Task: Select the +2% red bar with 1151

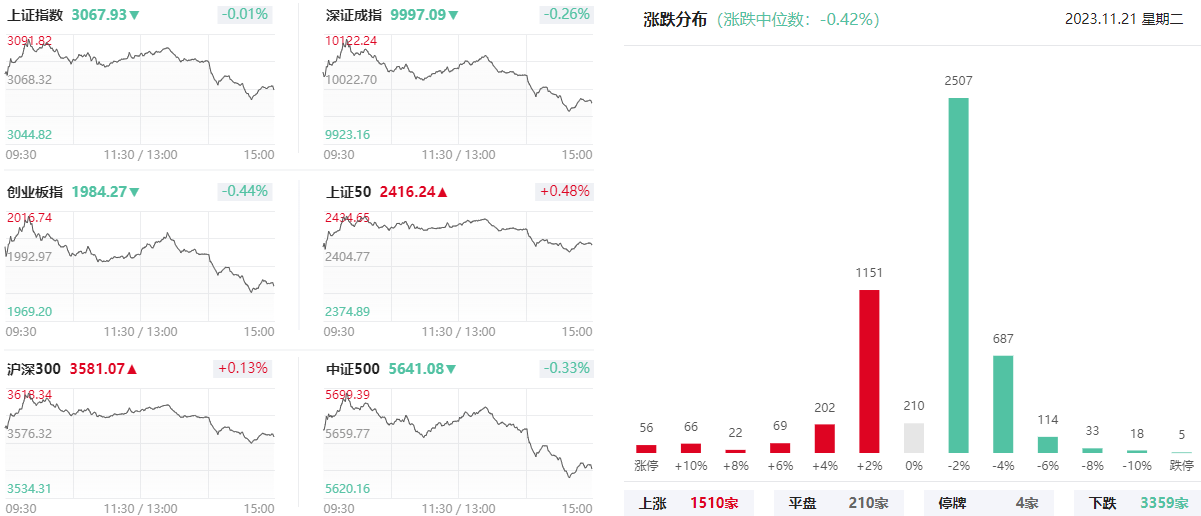Action: [x=869, y=371]
